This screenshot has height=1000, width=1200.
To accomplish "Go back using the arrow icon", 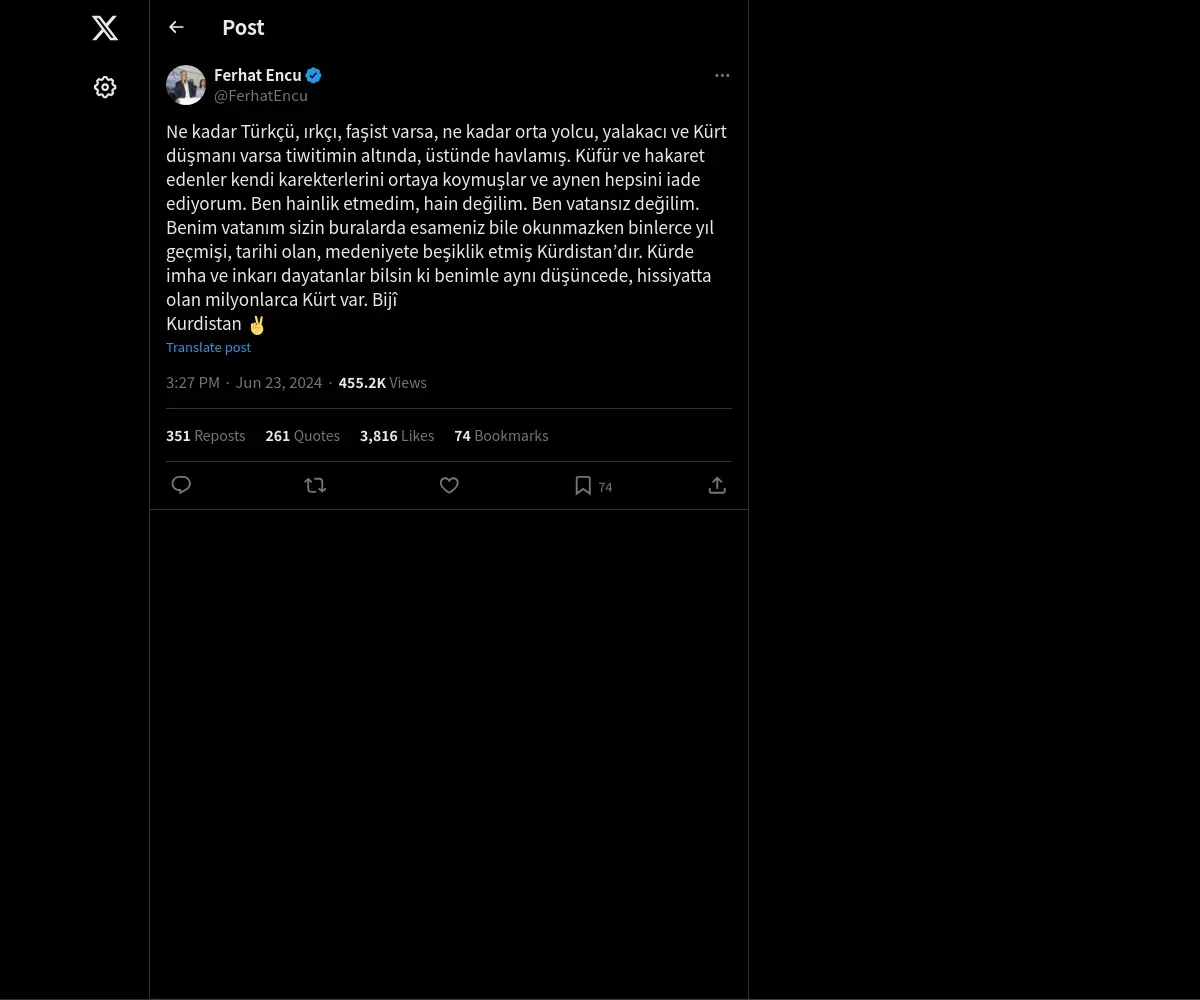I will tap(176, 27).
